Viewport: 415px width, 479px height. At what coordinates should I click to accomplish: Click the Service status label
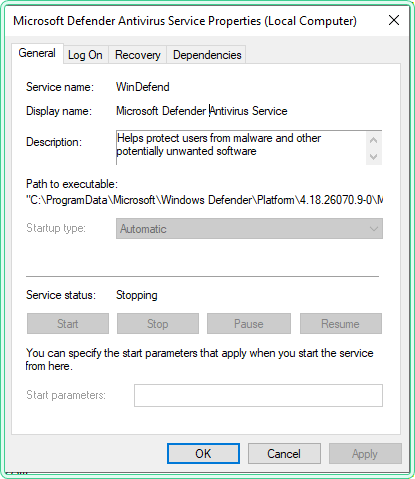[61, 295]
